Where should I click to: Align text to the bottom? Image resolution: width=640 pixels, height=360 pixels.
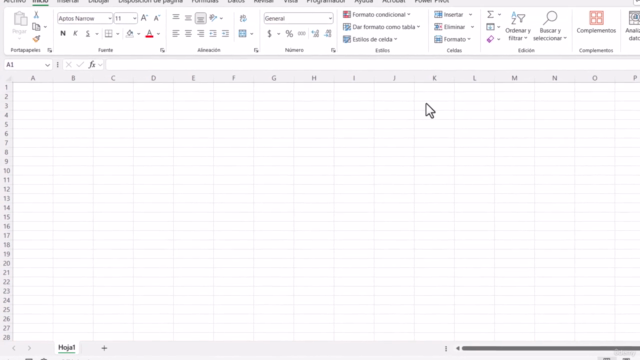click(200, 18)
